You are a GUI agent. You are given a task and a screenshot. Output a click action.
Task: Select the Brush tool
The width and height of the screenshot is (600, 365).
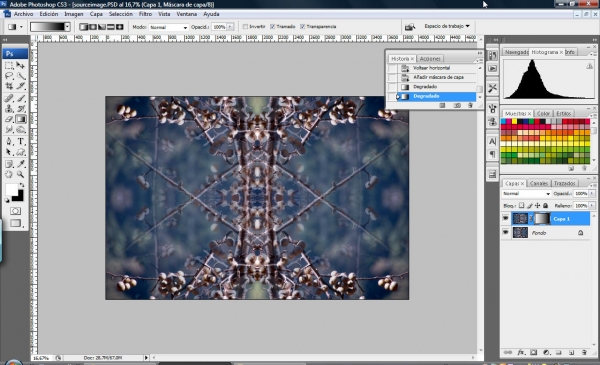click(x=21, y=98)
